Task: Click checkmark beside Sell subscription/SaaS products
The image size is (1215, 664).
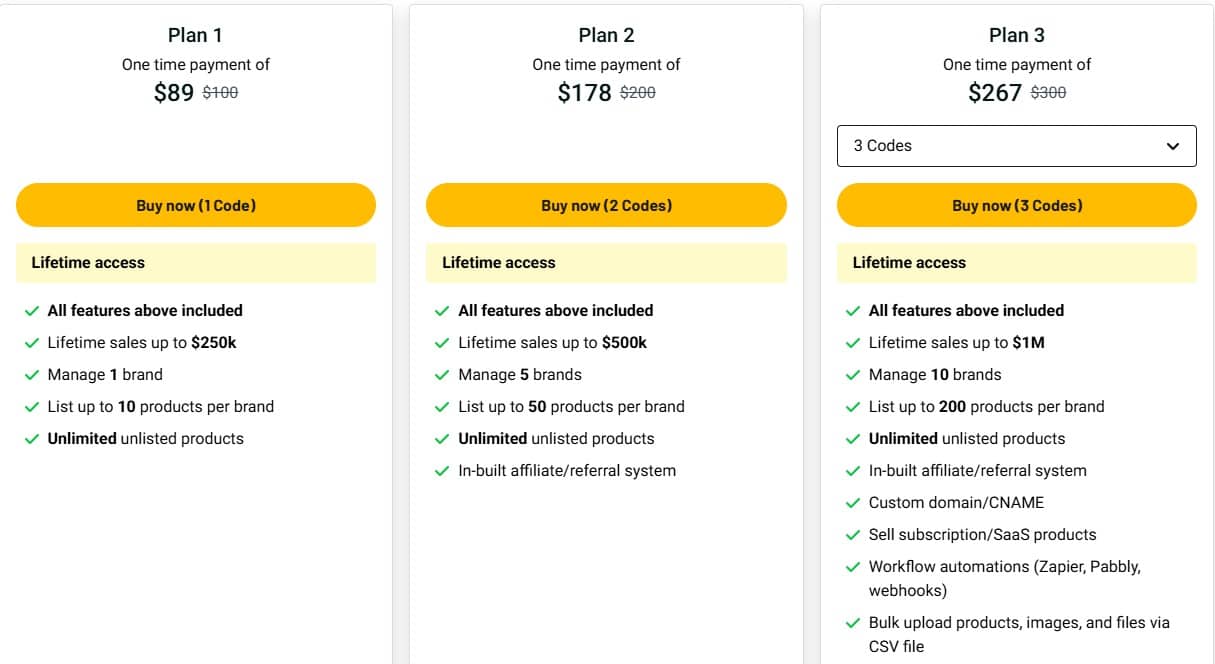Action: click(x=853, y=535)
